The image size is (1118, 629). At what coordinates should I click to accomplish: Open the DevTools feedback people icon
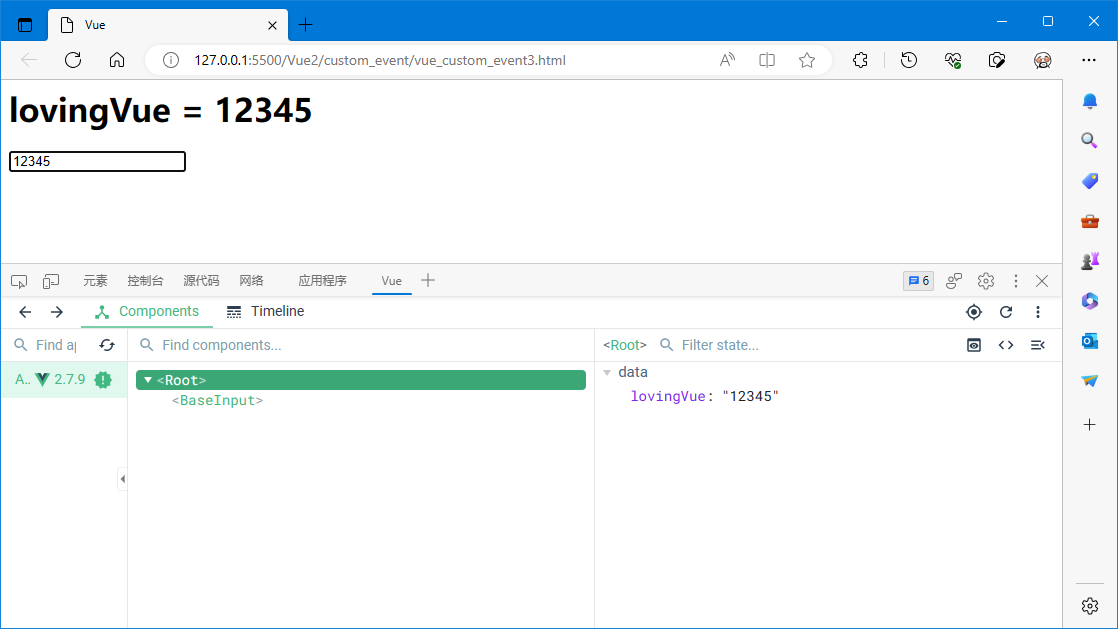954,281
